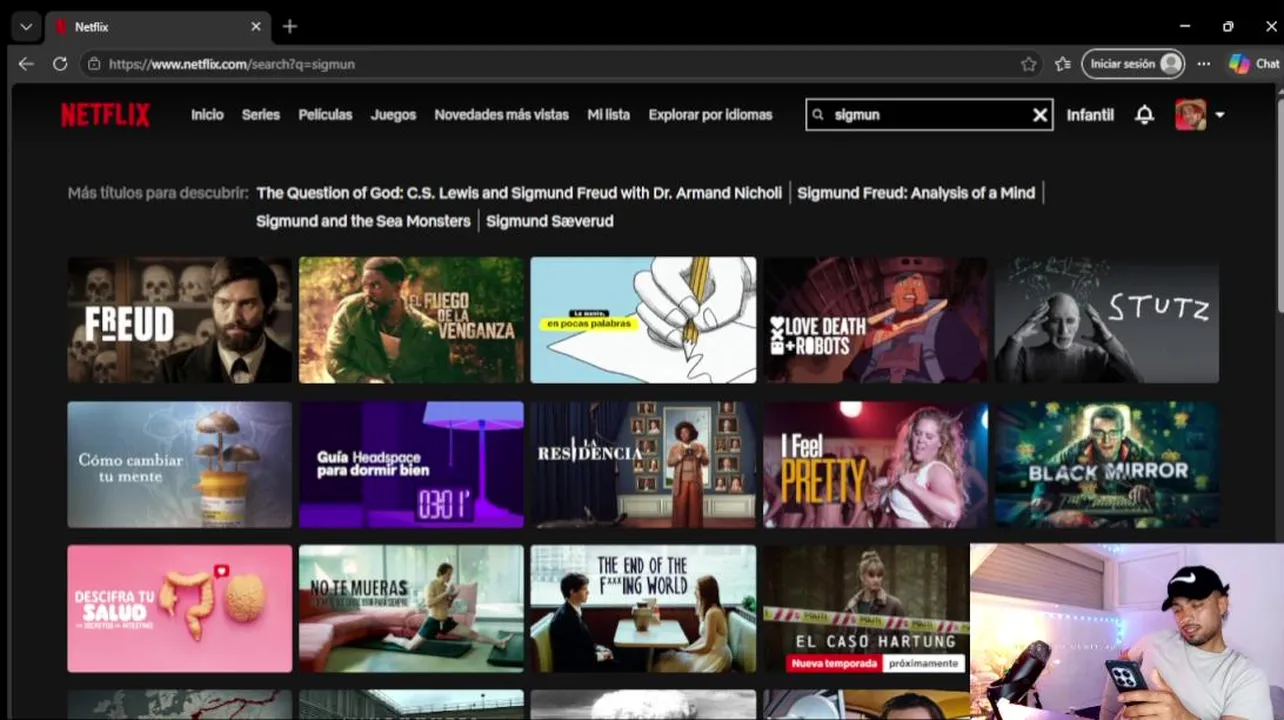The height and width of the screenshot is (720, 1284).
Task: Open Cómo cambiar tu mente thumbnail
Action: tap(180, 465)
